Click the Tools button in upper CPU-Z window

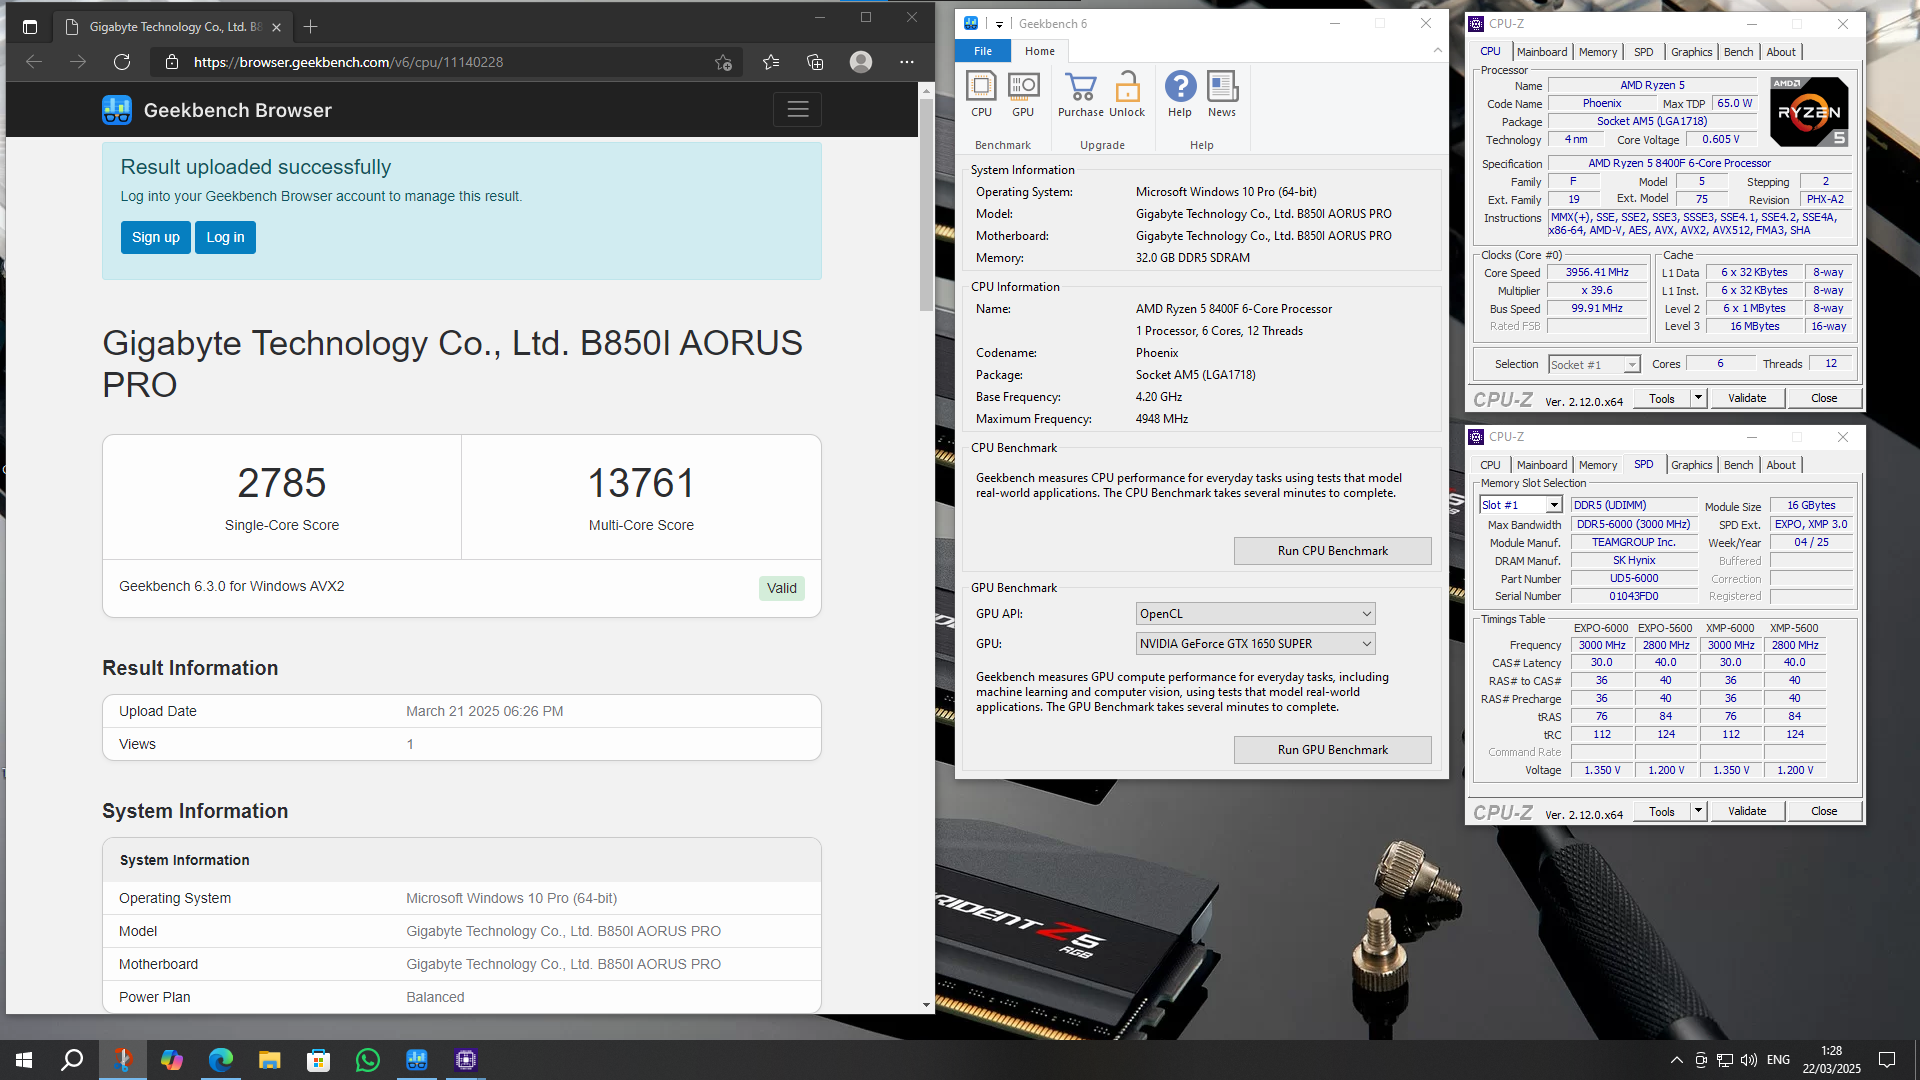click(x=1662, y=398)
